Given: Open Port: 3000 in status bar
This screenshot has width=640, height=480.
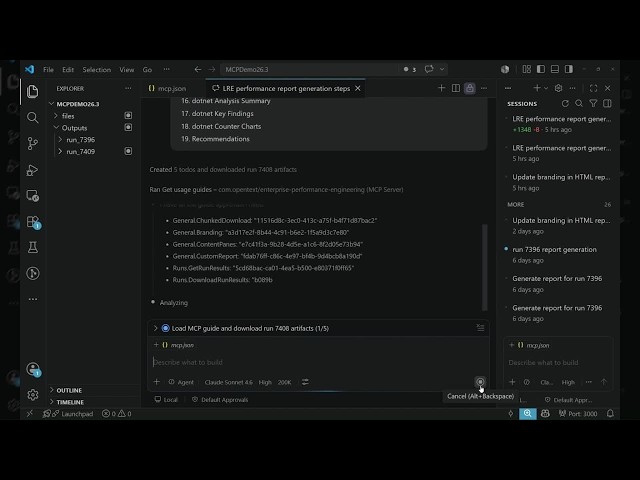Looking at the screenshot, I should [578, 413].
